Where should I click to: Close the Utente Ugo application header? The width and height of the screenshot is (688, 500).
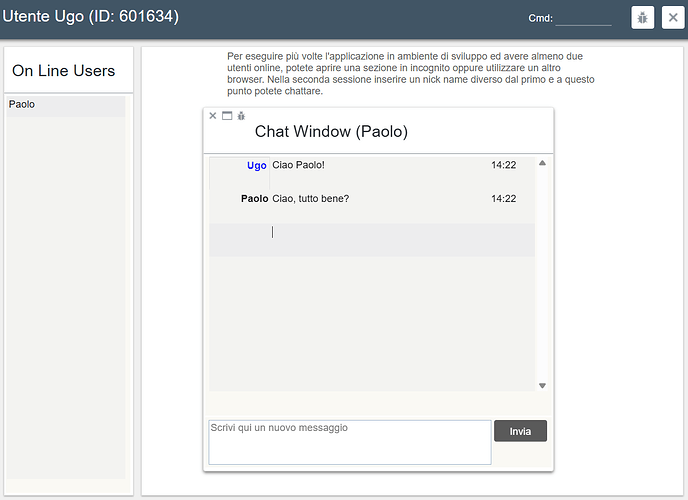pyautogui.click(x=673, y=18)
